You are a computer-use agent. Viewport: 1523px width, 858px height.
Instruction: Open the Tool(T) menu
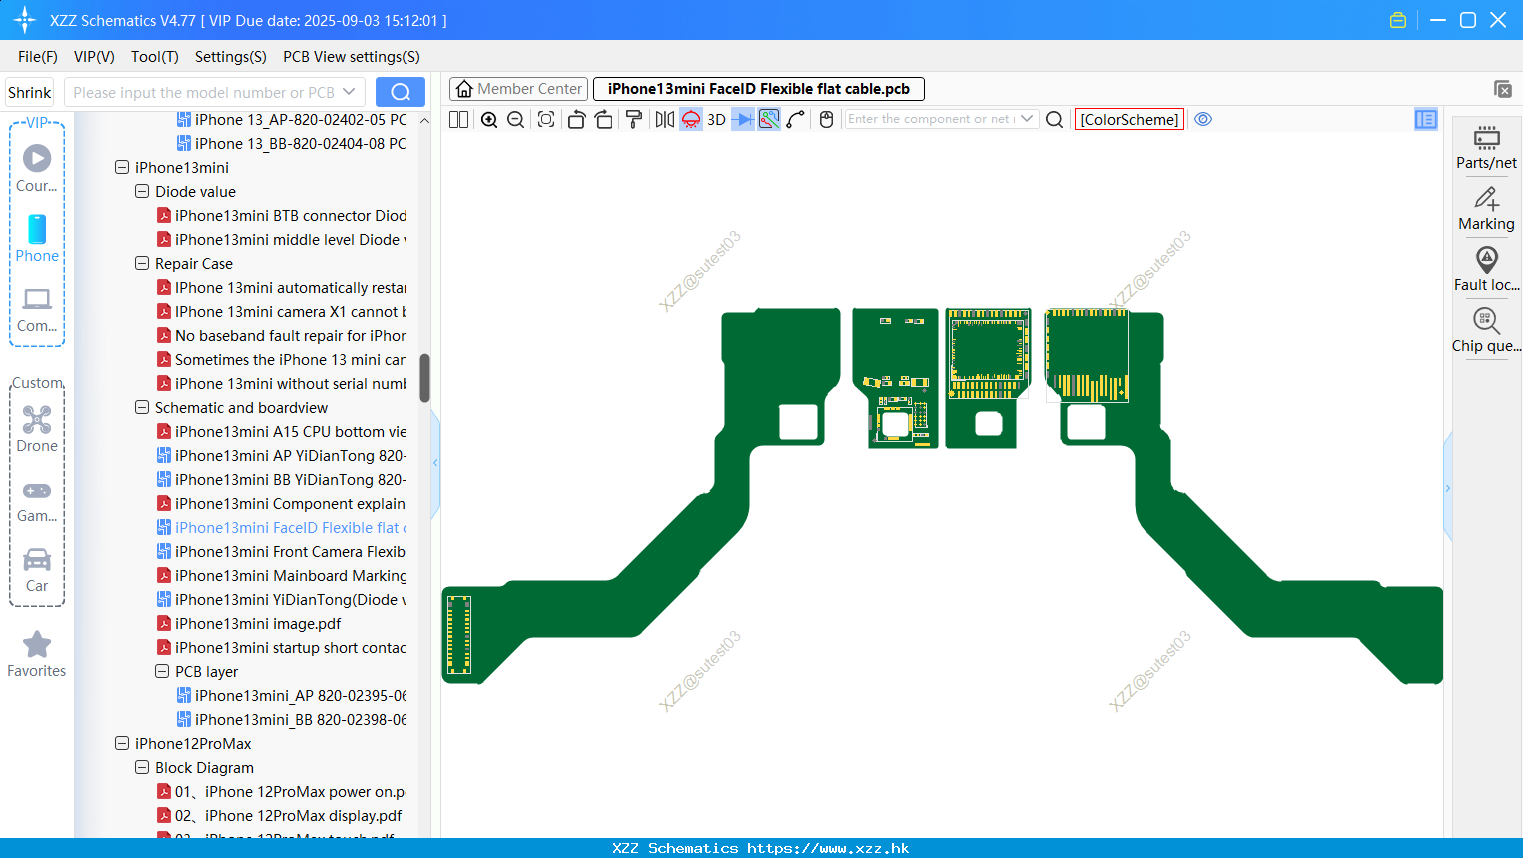[x=155, y=57]
